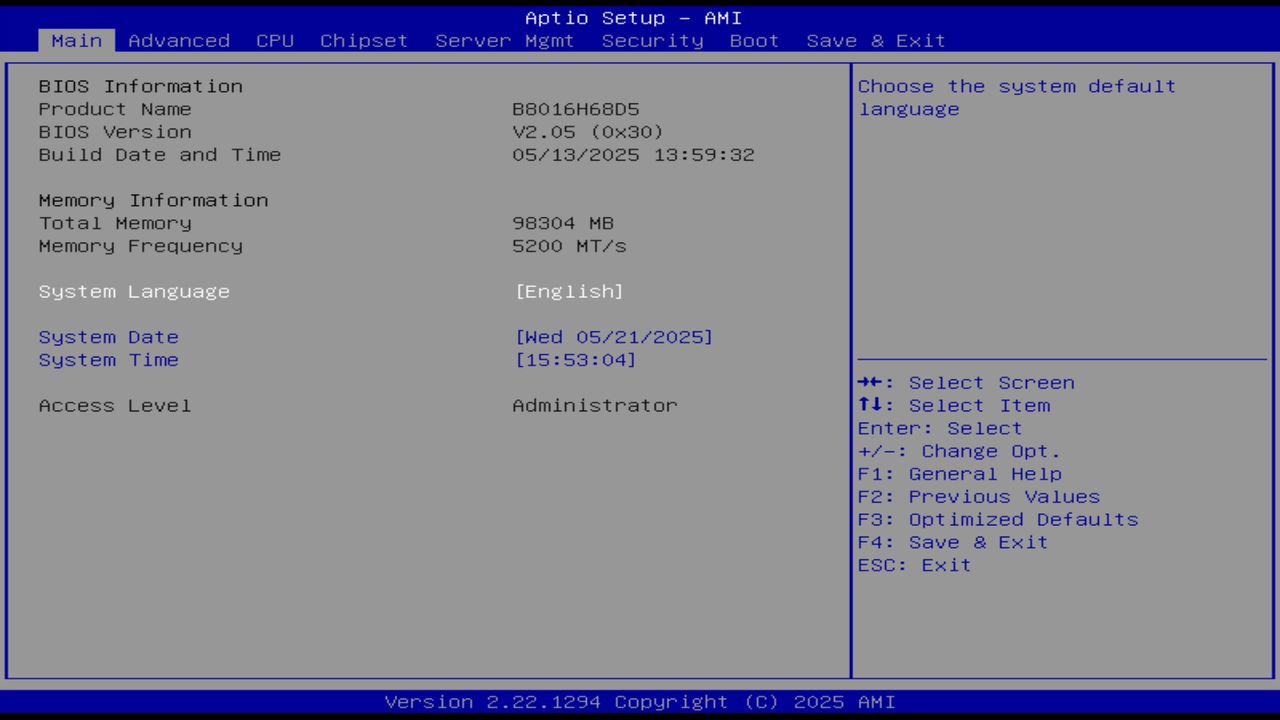Switch to the Advanced tab
1280x720 pixels.
pos(178,40)
